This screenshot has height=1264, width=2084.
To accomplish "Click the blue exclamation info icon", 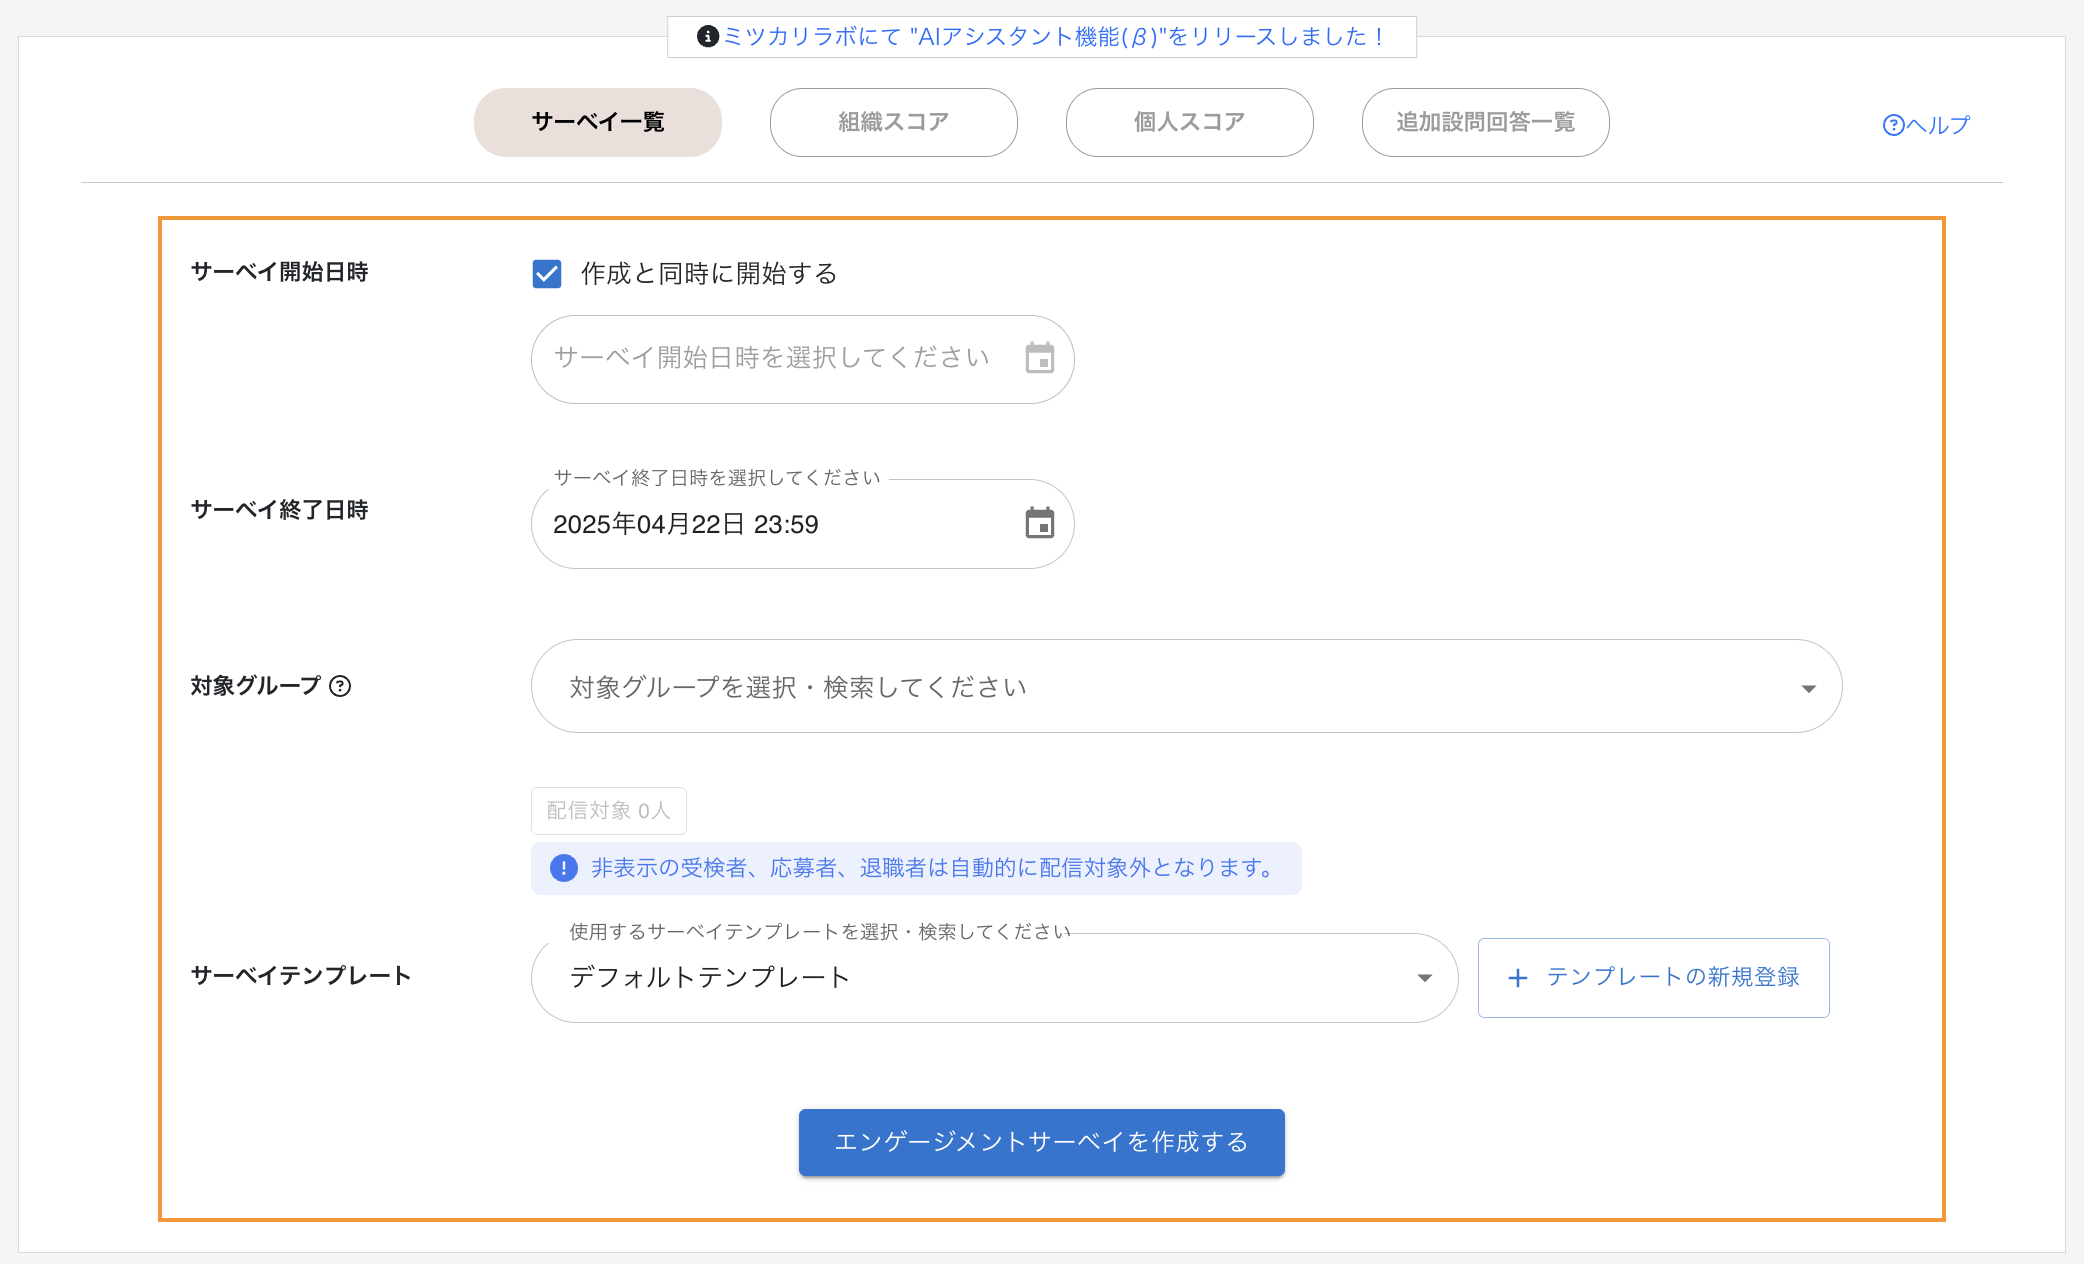I will 564,868.
